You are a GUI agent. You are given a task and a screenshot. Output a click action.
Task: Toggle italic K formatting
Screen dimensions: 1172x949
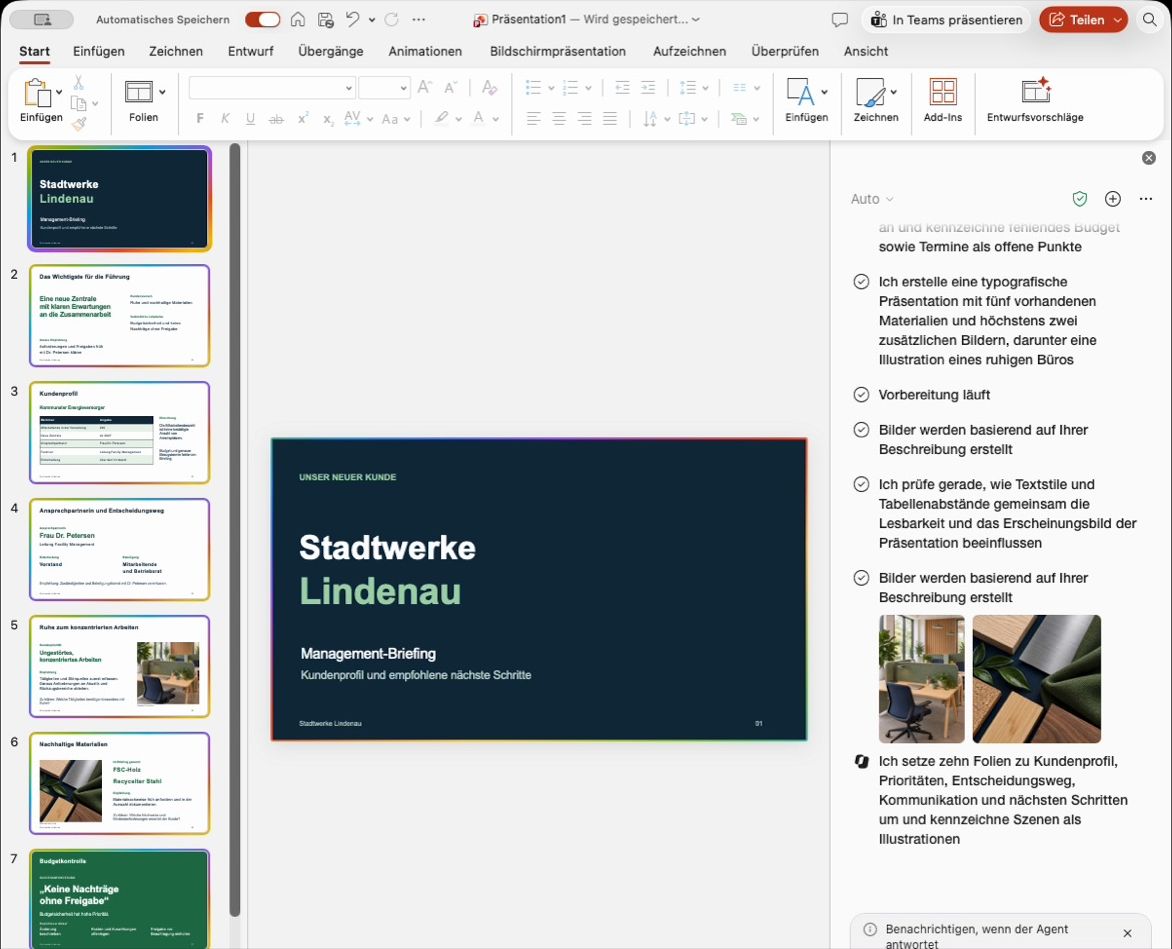225,118
